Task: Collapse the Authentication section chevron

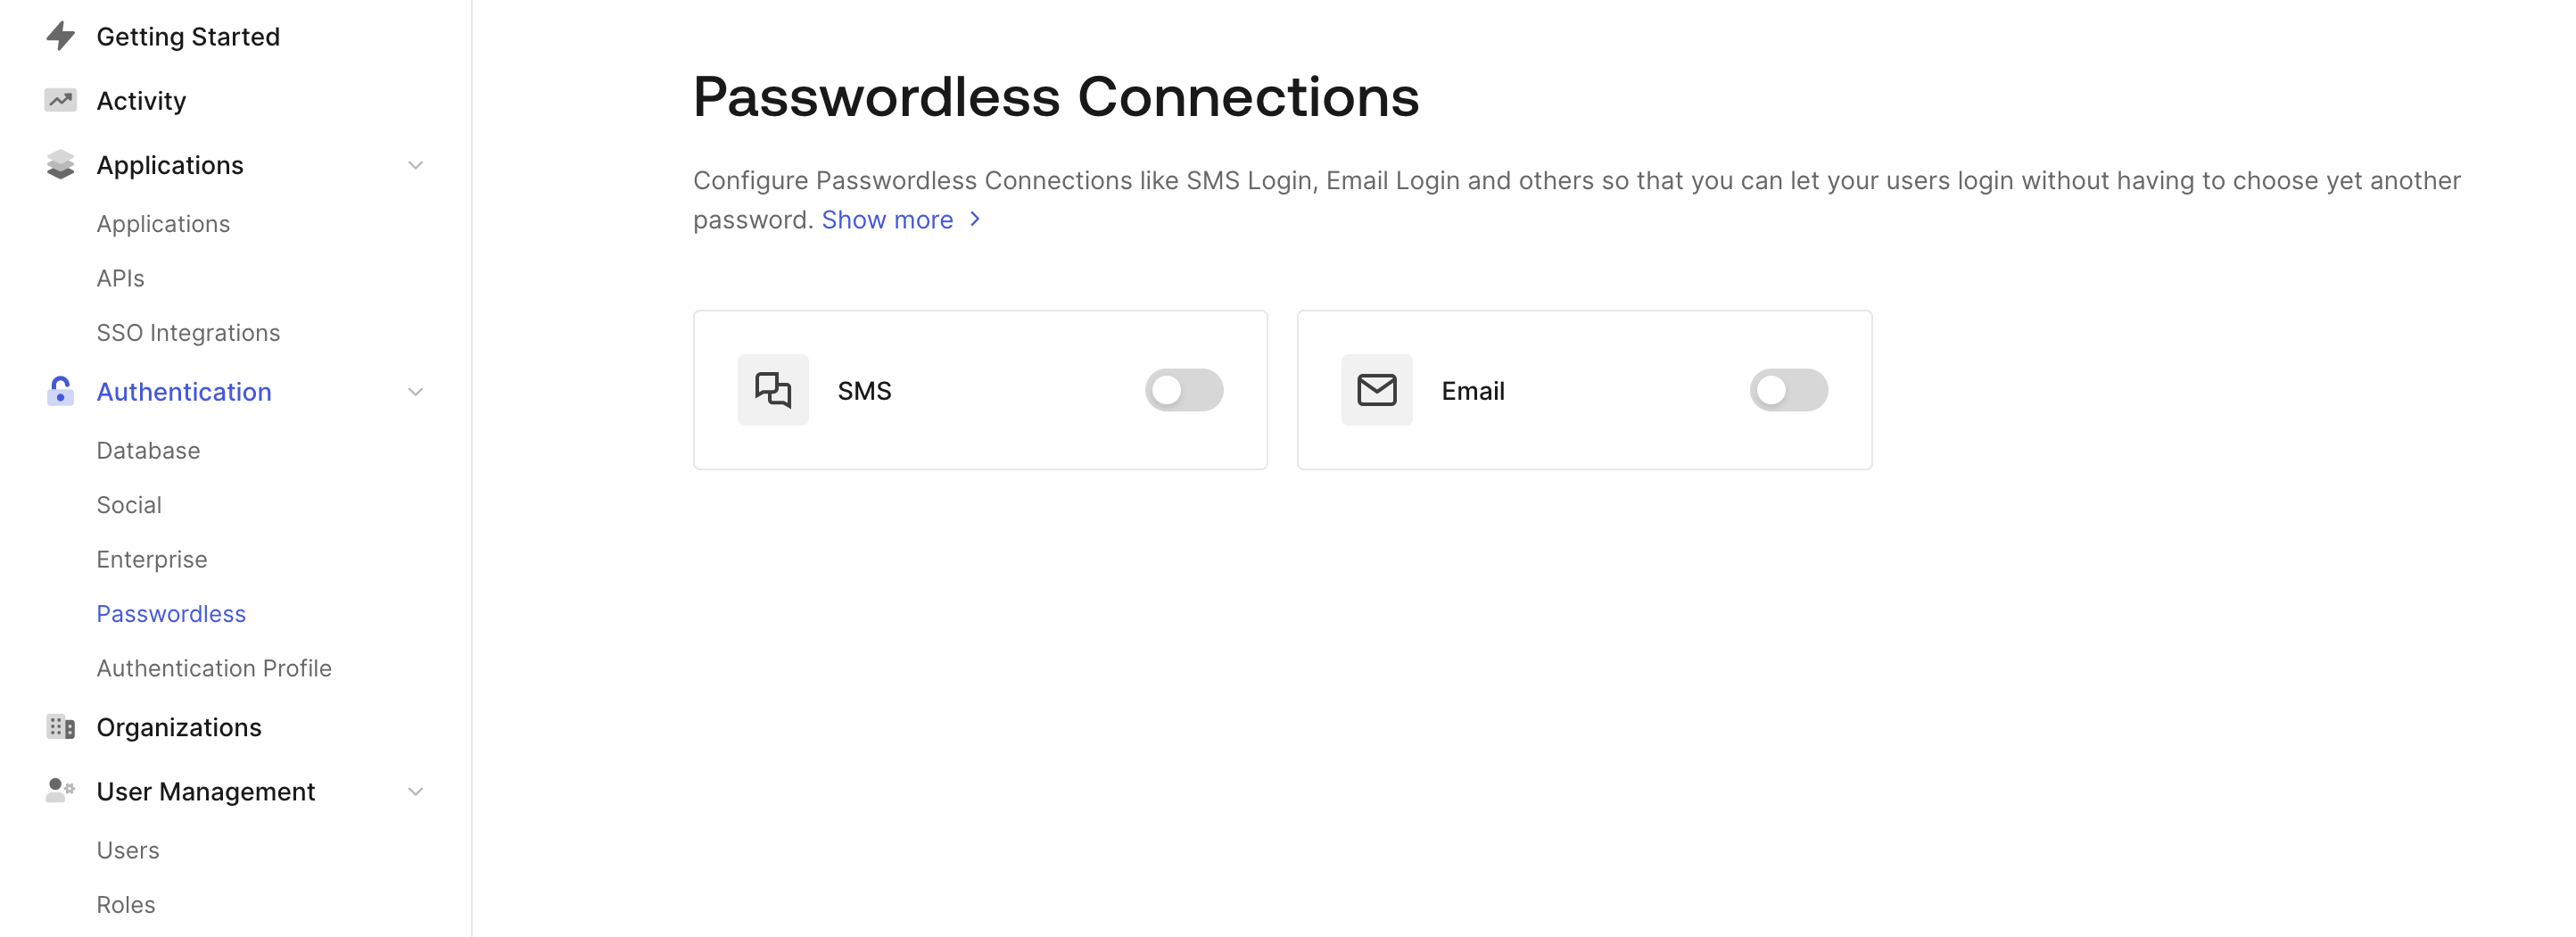Action: pos(415,392)
